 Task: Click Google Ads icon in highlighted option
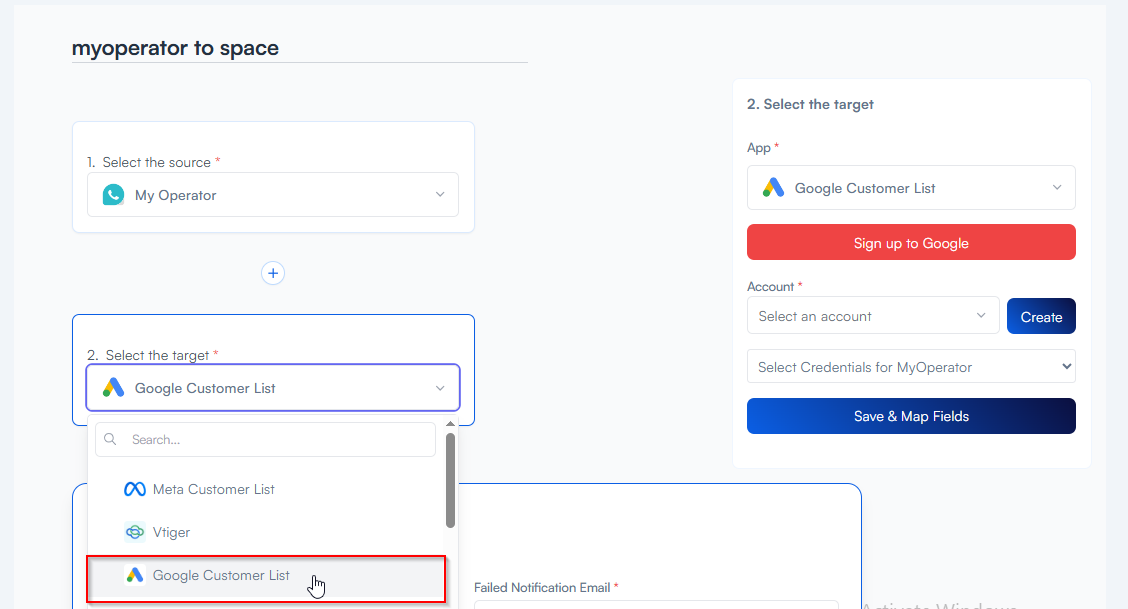point(135,575)
